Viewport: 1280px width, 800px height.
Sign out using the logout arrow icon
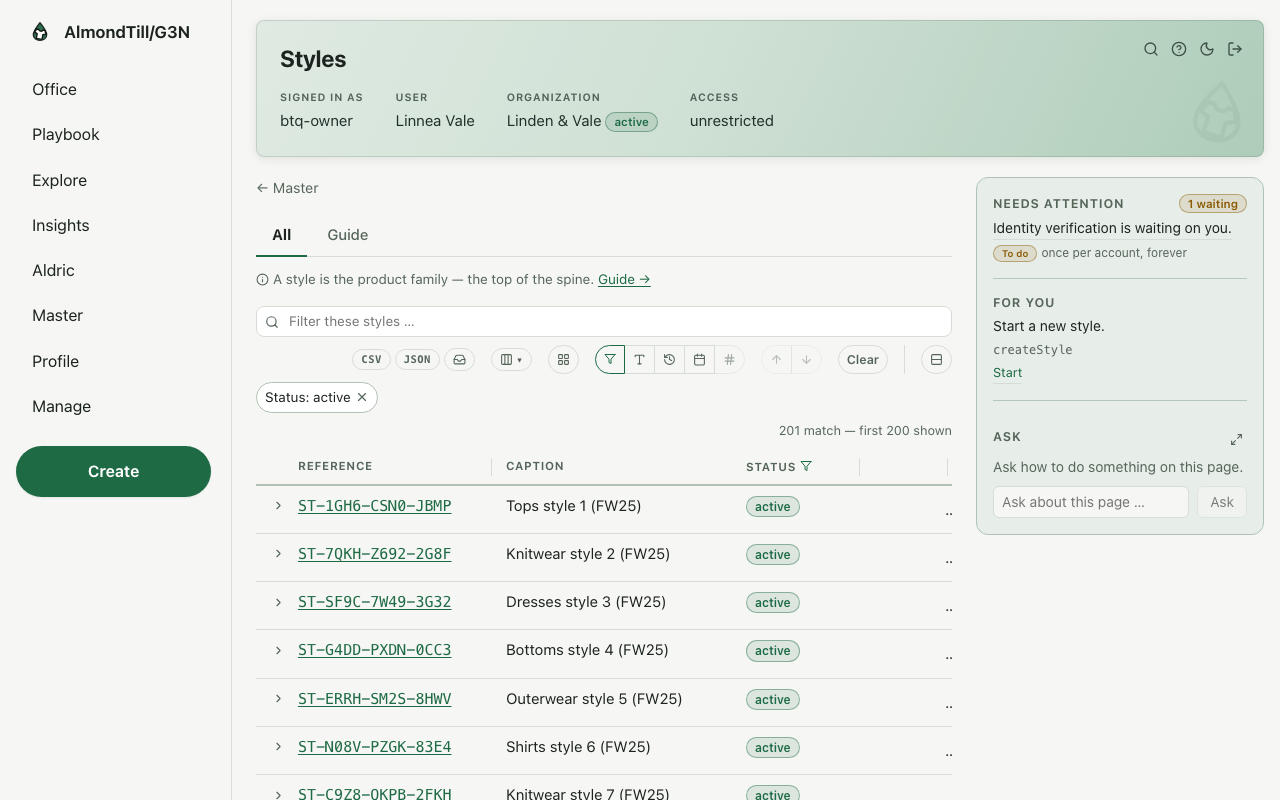point(1235,49)
